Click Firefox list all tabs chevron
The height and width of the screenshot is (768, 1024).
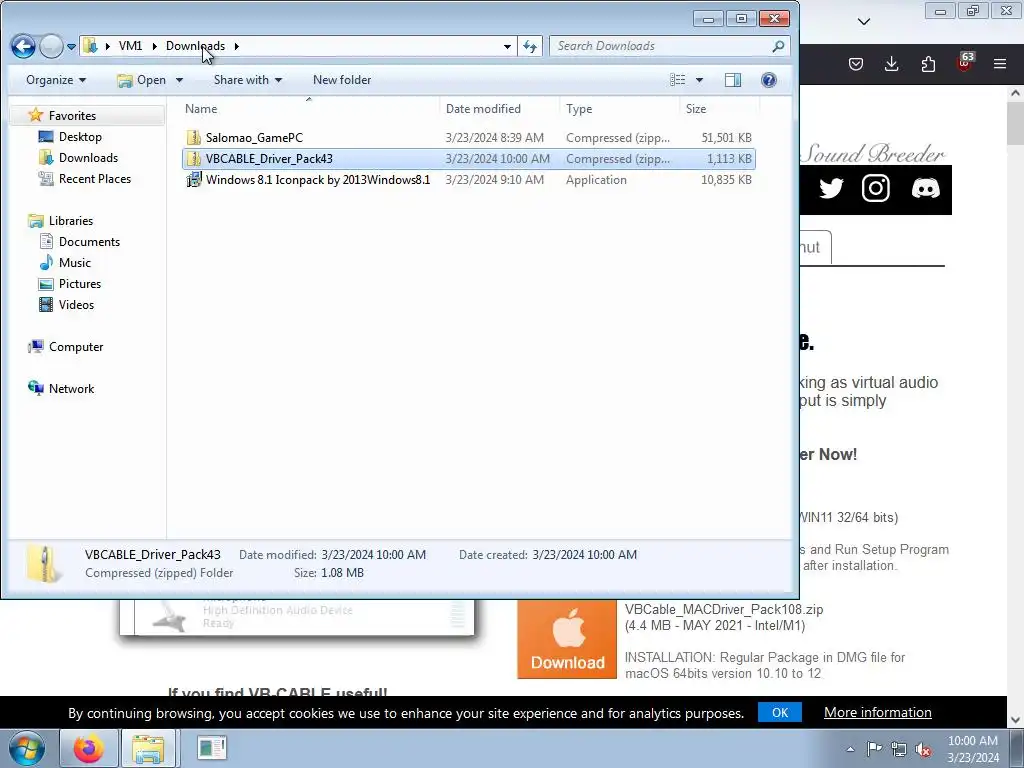click(864, 22)
